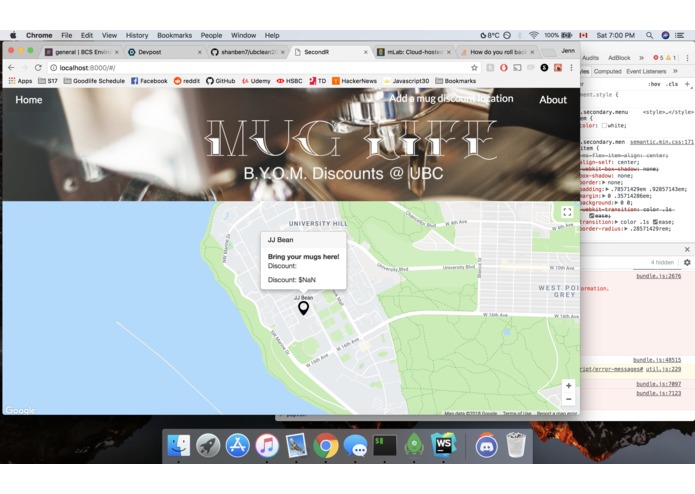Show more DevTools panels chevron after AdBlock
695x494 pixels.
tap(641, 58)
